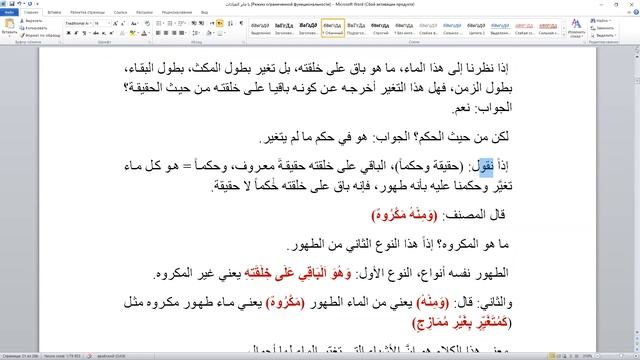Apply the Строгий (Strong) style

[x=380, y=28]
